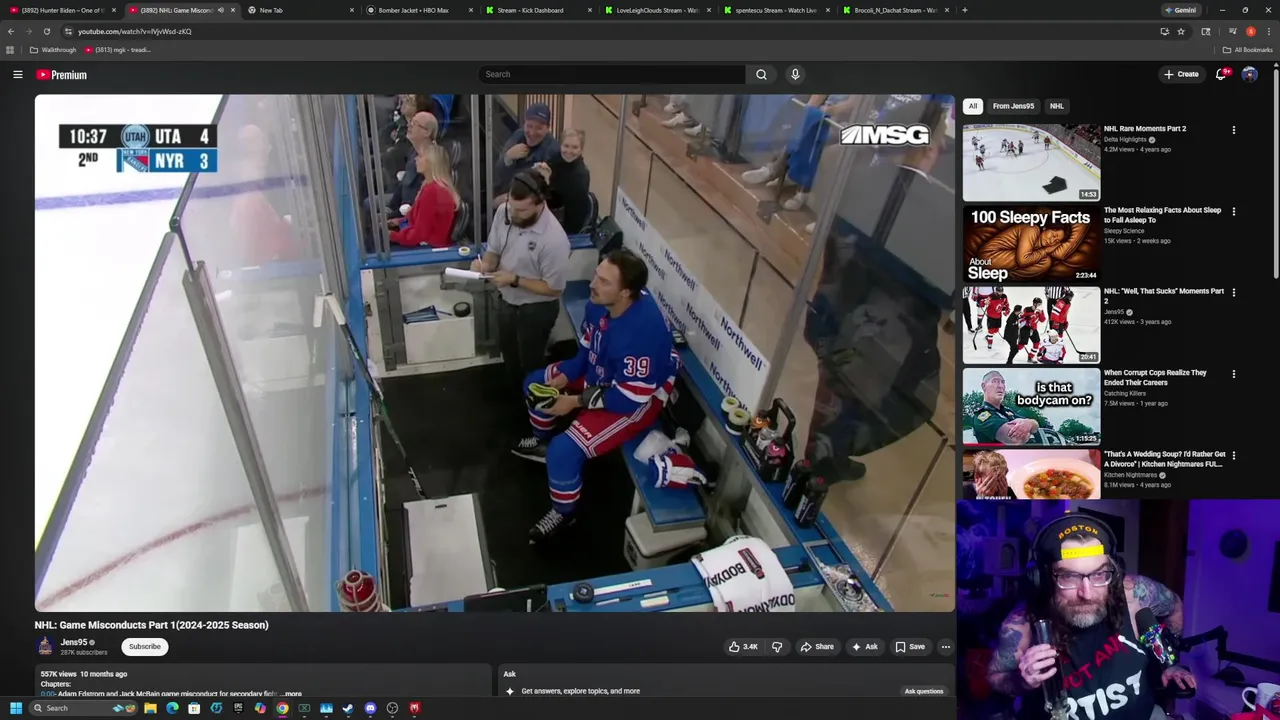Jump to chapter timestamp 0:00 in description
The width and height of the screenshot is (1280, 720).
click(47, 693)
